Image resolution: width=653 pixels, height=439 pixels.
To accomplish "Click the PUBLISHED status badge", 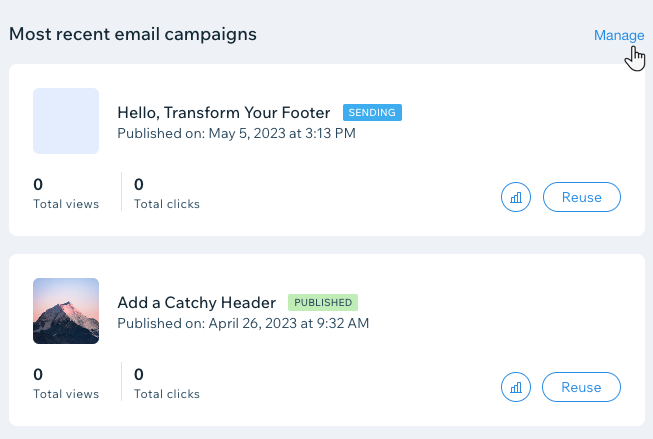I will 323,302.
